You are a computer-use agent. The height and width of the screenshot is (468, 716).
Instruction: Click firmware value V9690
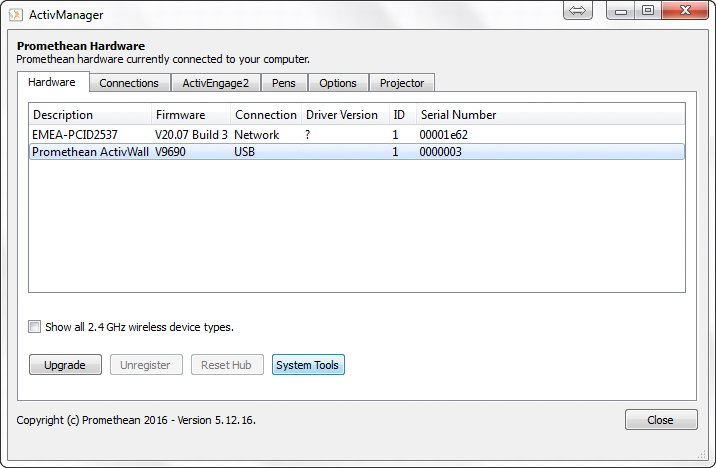170,152
